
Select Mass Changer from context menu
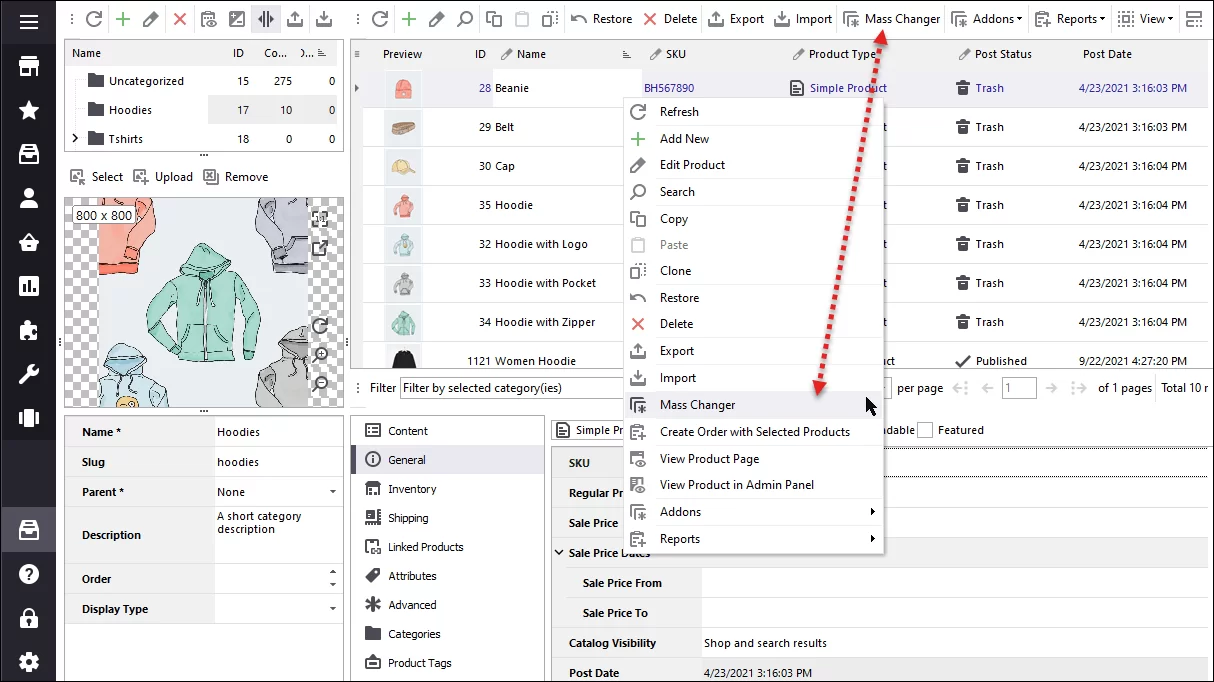(697, 405)
